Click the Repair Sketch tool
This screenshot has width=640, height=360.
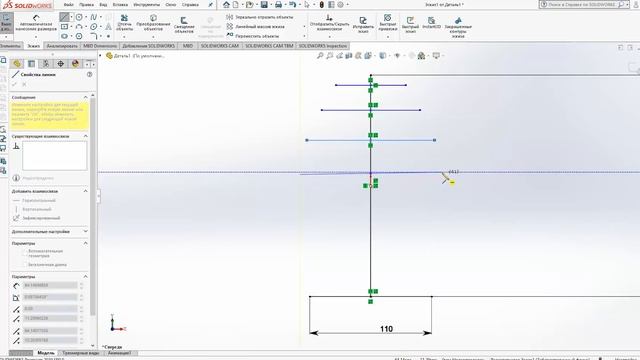tap(363, 24)
